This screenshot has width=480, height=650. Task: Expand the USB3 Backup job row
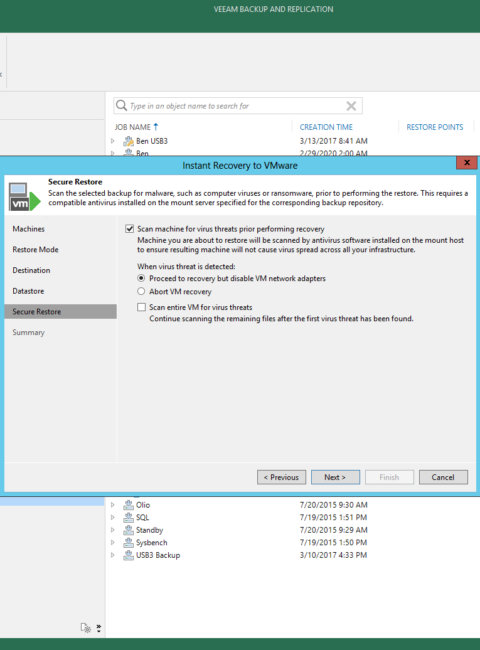click(x=113, y=555)
